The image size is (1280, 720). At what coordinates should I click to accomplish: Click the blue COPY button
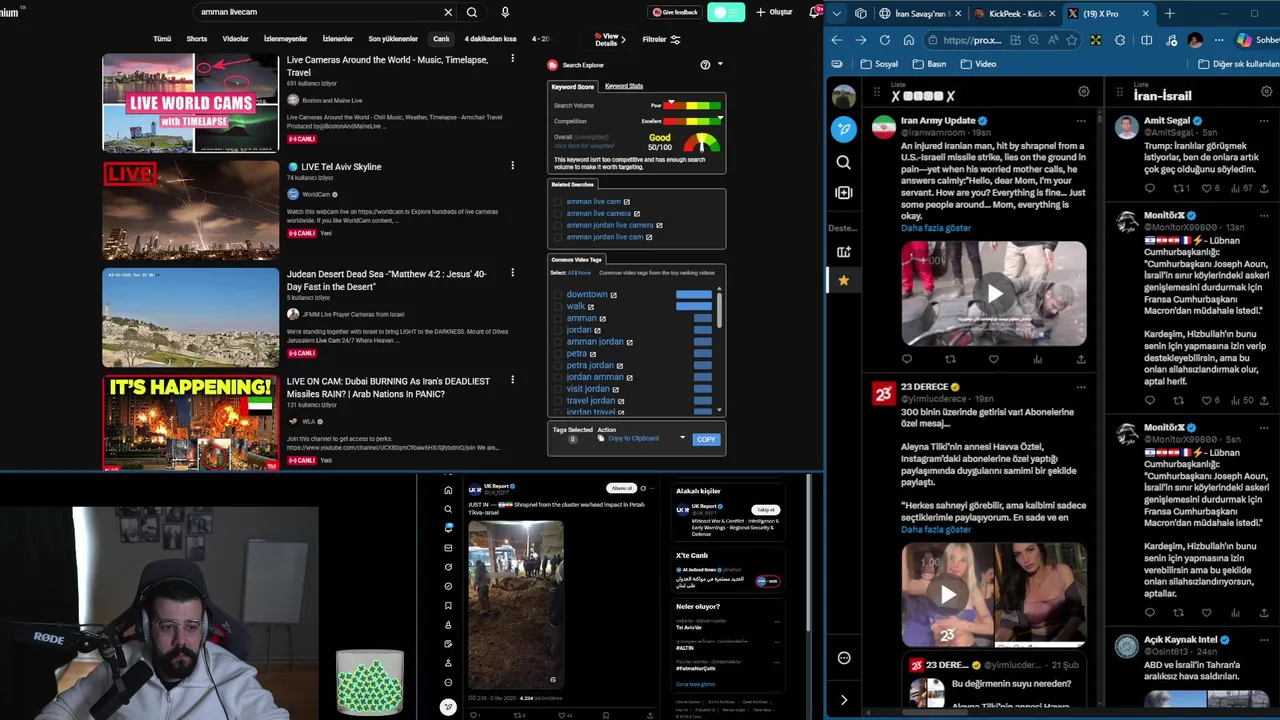[706, 439]
